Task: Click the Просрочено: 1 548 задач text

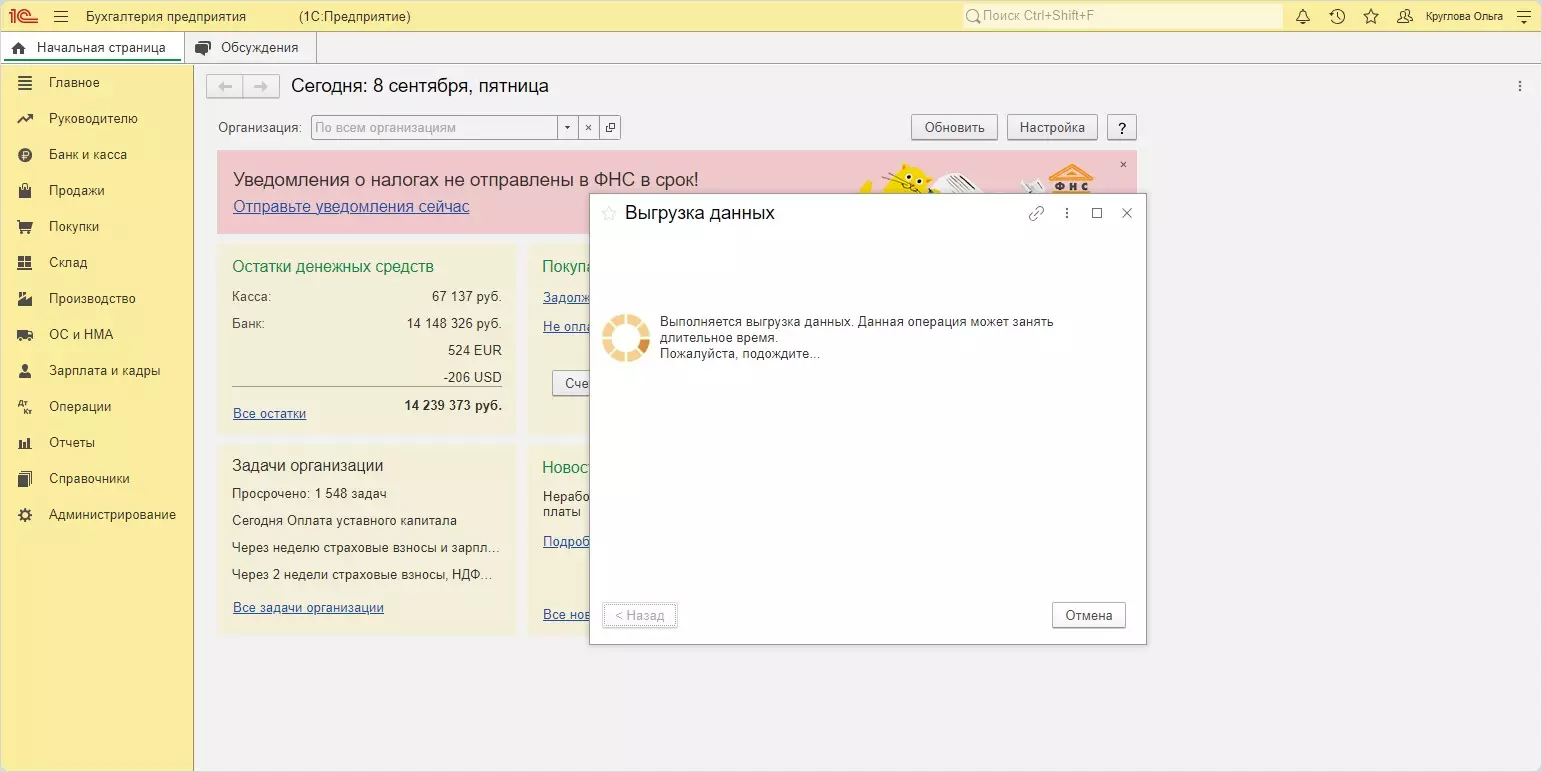Action: click(x=309, y=494)
